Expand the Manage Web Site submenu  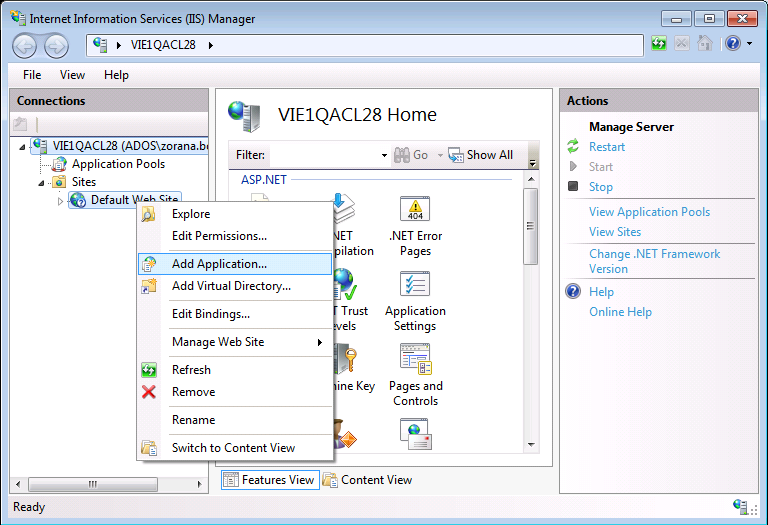pyautogui.click(x=319, y=342)
